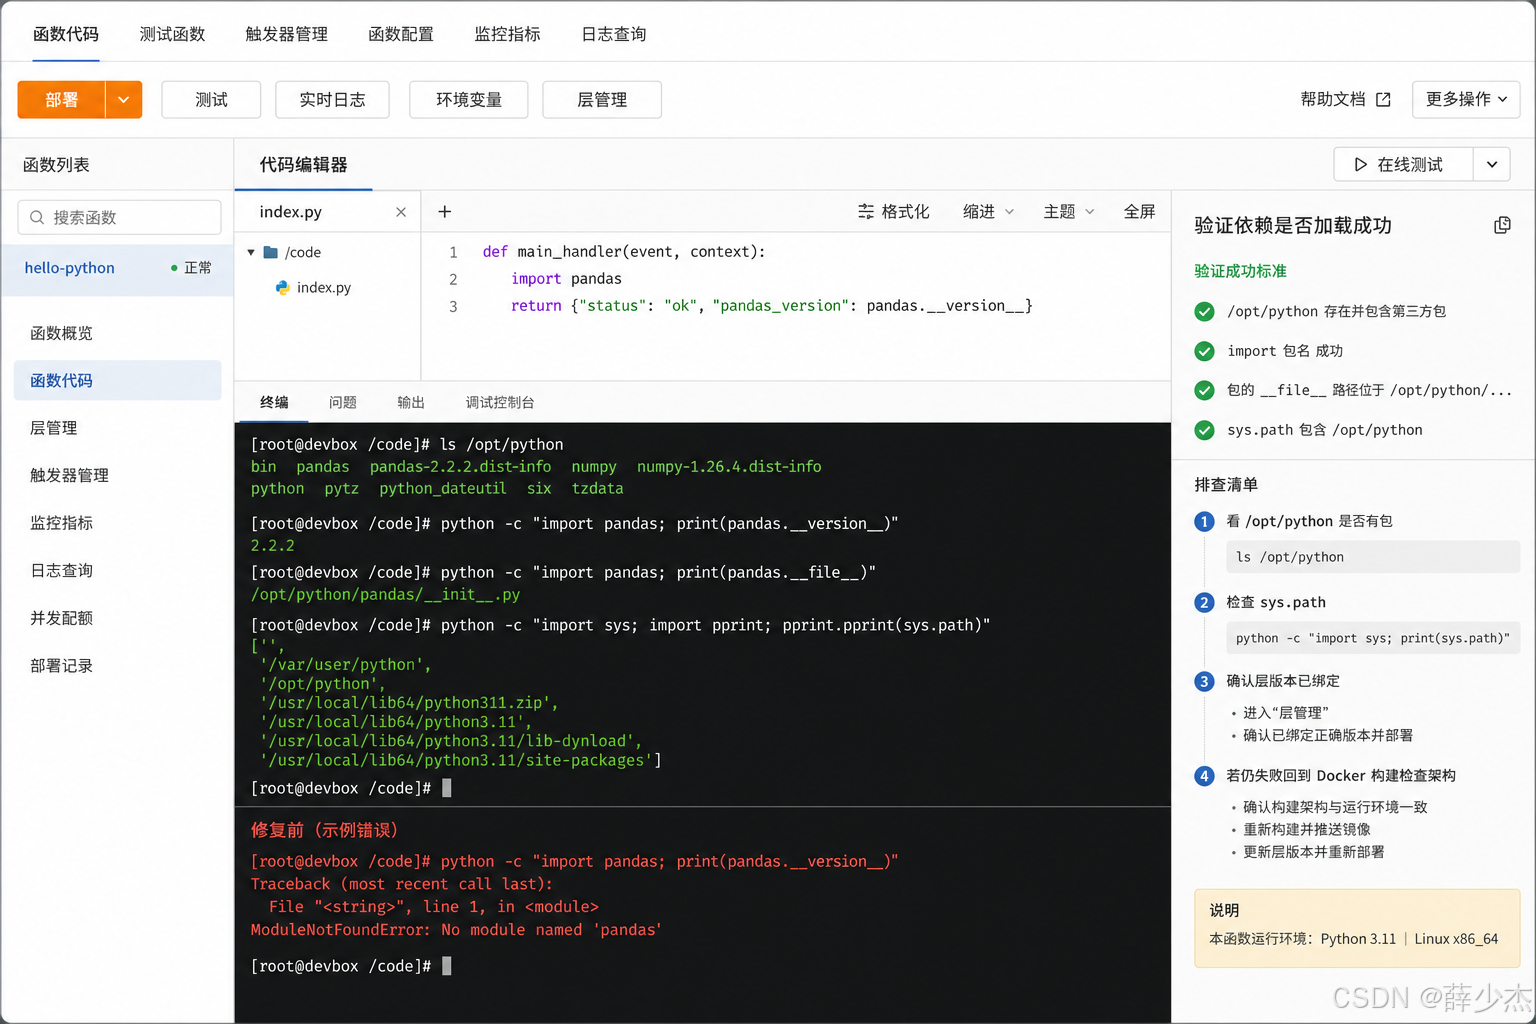
Task: Open the 函数配置 tab
Action: coord(401,34)
